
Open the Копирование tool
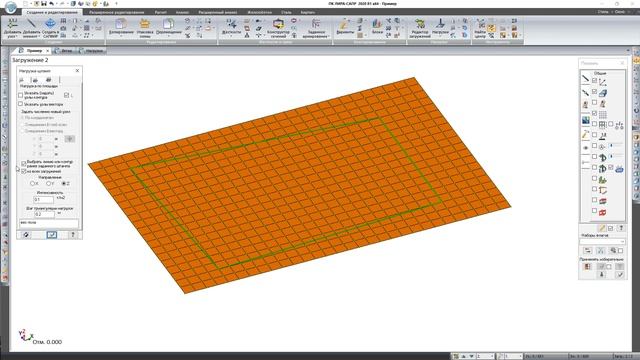(x=121, y=27)
